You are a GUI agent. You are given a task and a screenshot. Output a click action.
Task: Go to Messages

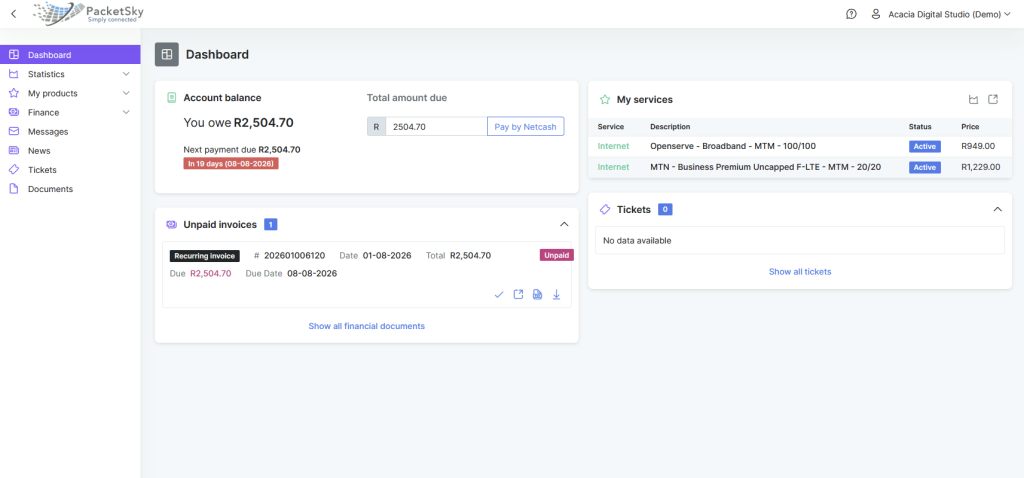pos(70,131)
